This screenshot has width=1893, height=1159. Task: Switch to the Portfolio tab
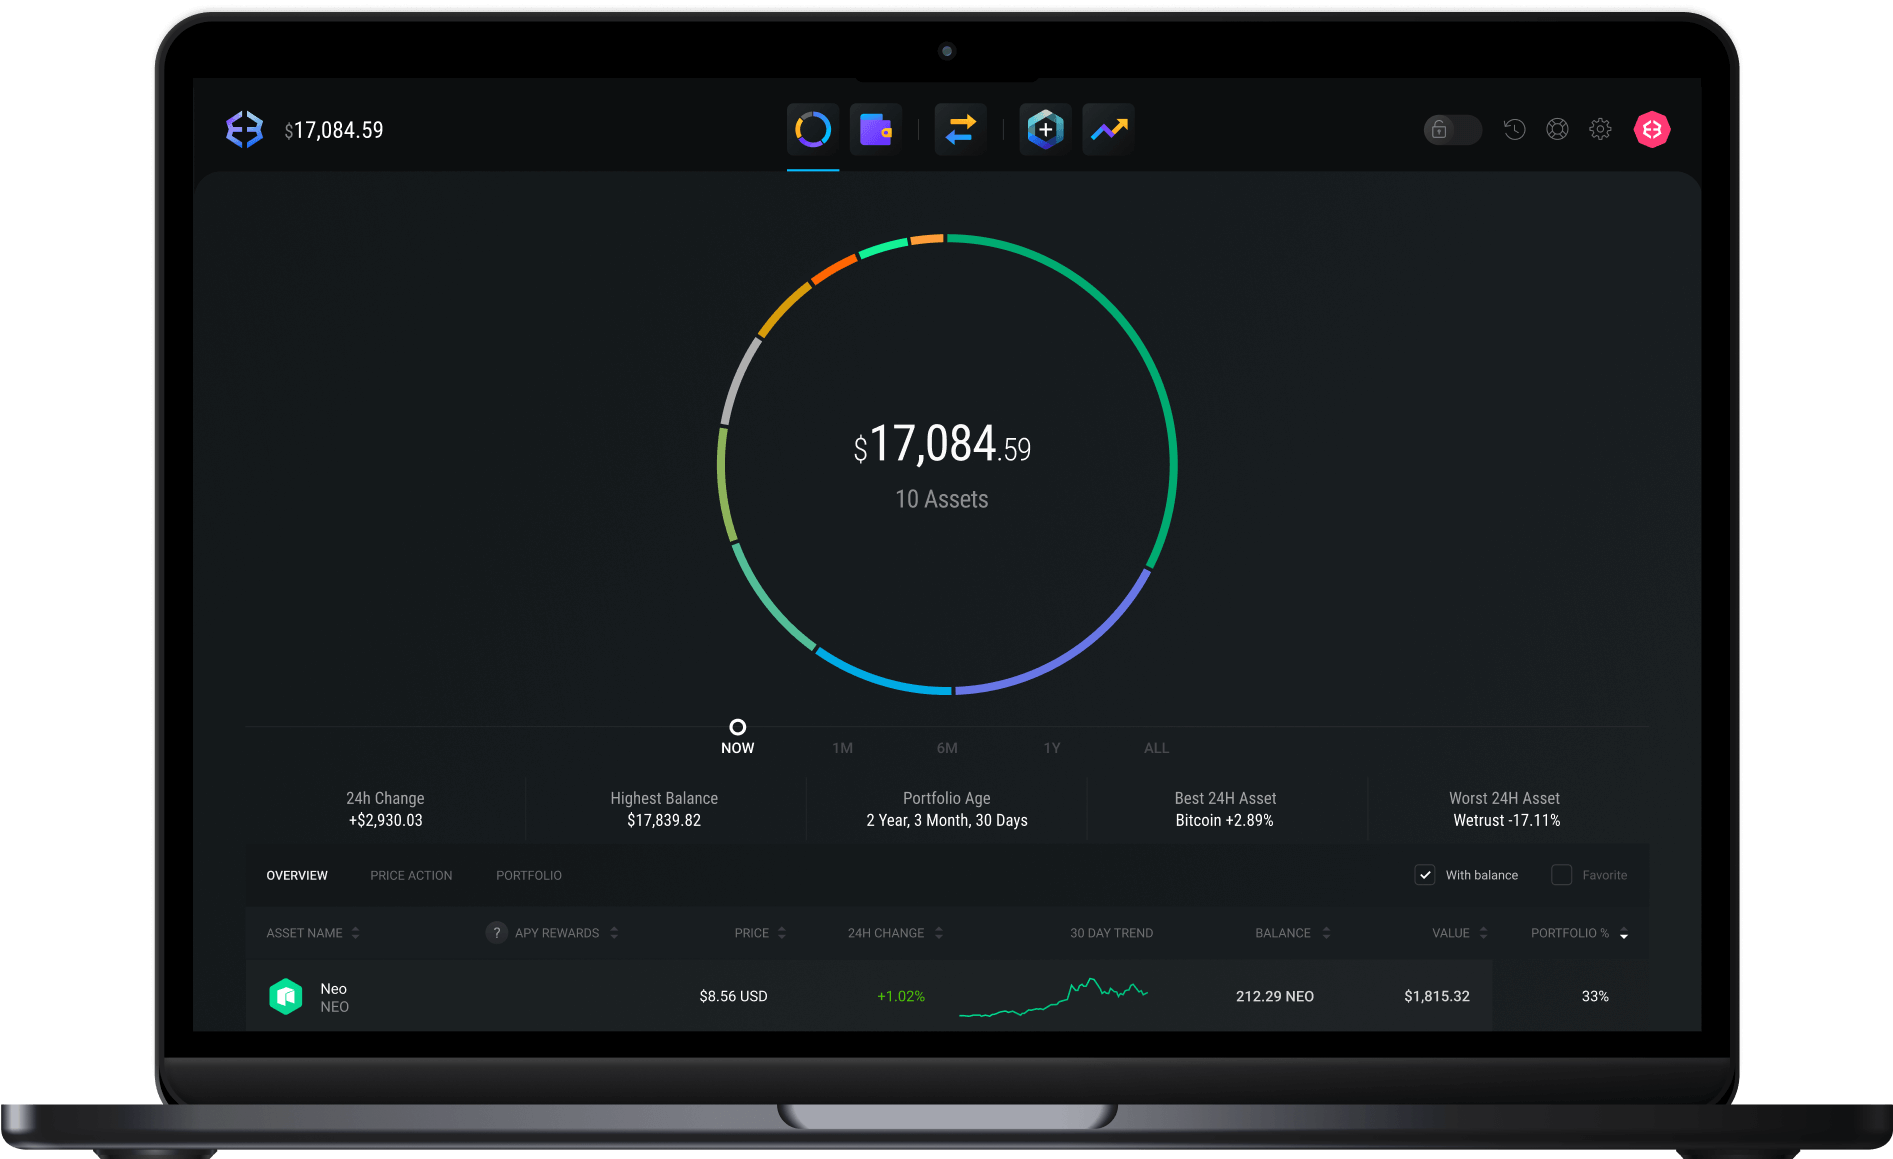point(529,875)
